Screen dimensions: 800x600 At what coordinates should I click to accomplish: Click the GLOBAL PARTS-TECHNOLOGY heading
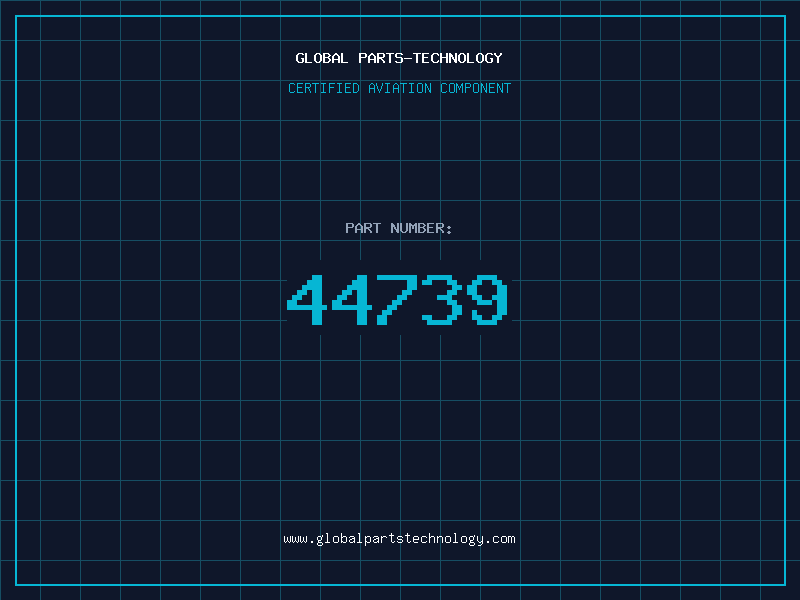click(x=399, y=58)
